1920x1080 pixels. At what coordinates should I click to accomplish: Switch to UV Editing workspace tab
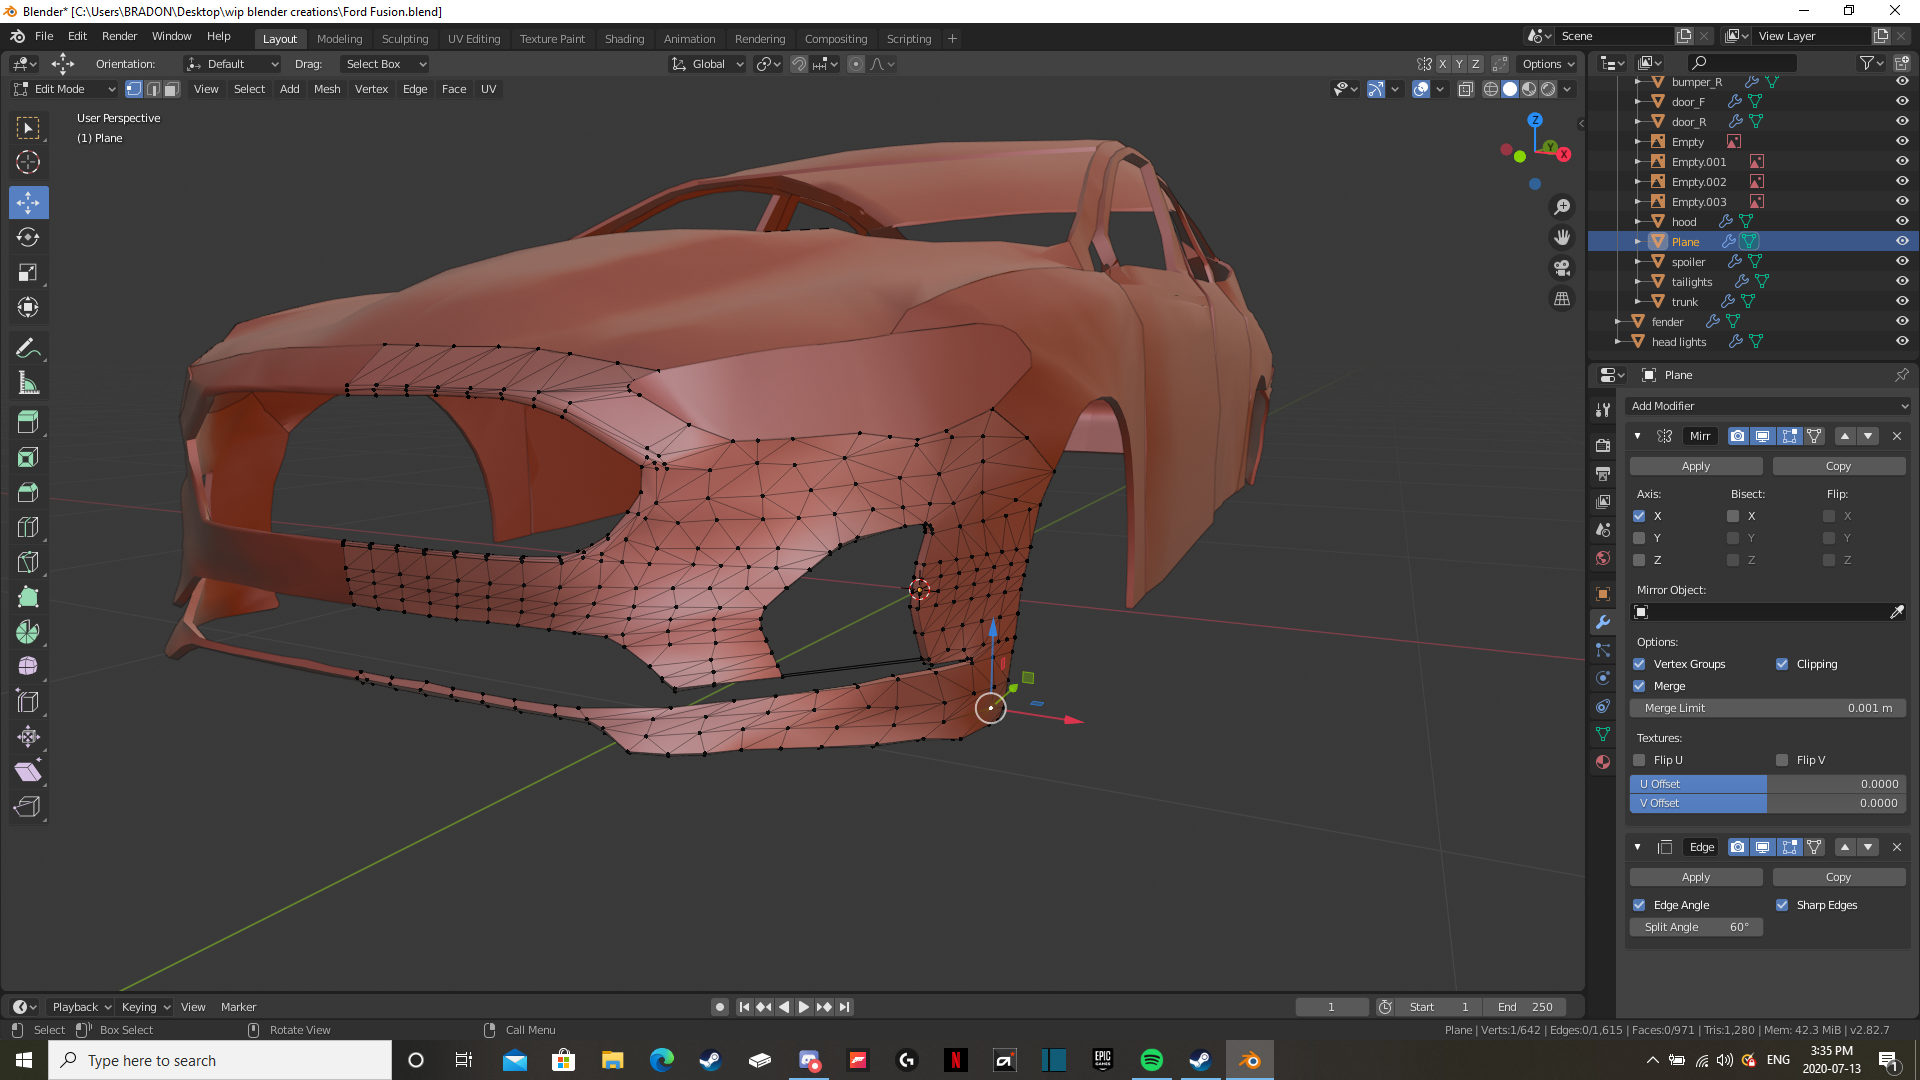coord(474,39)
